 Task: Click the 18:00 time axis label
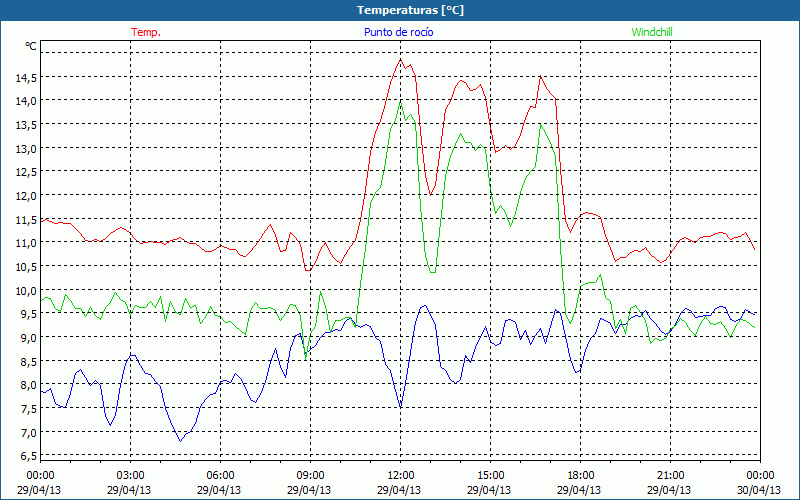[x=580, y=476]
